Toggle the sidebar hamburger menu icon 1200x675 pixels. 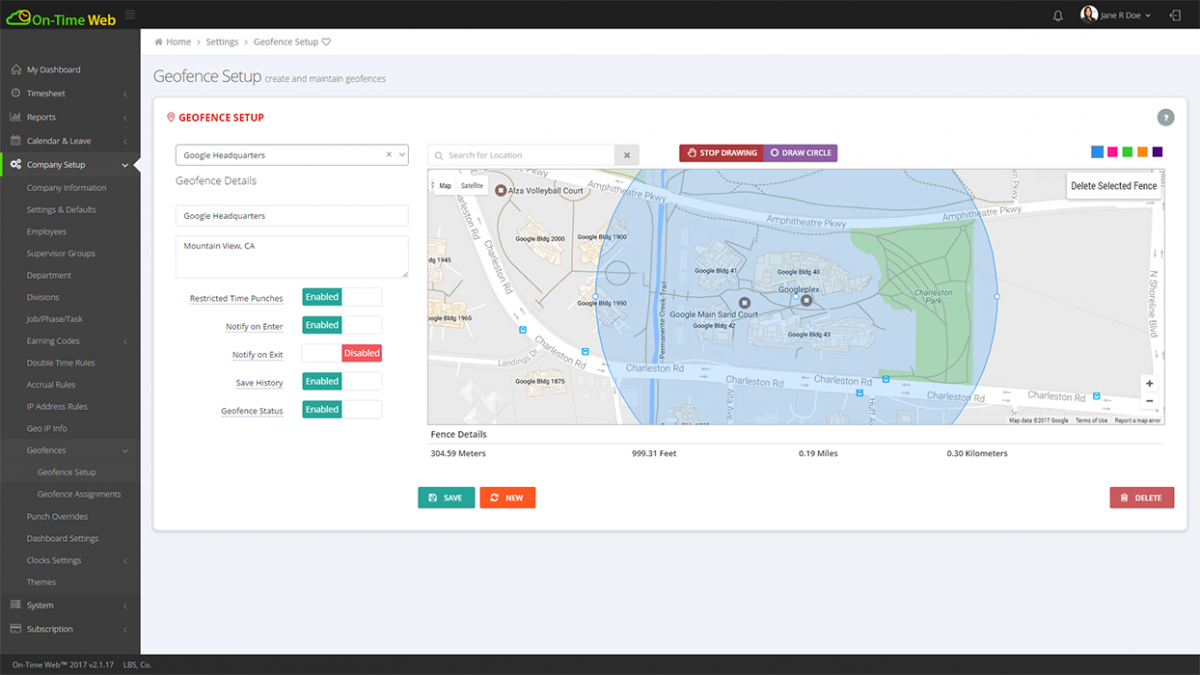click(130, 15)
